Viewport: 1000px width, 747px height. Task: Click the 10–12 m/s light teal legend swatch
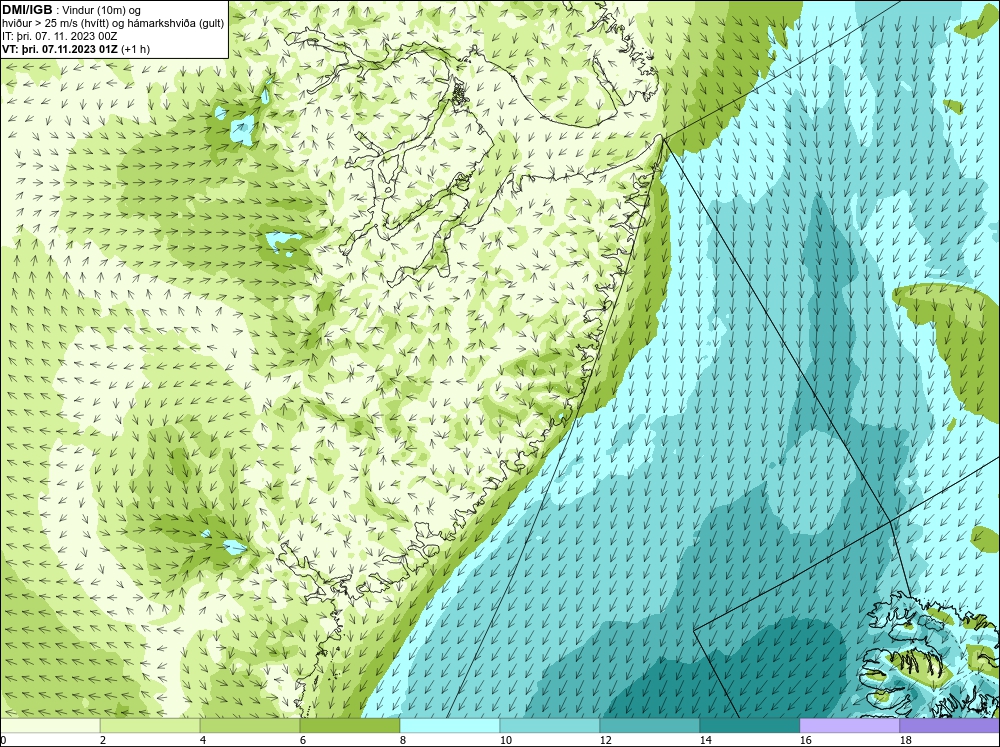[x=550, y=726]
